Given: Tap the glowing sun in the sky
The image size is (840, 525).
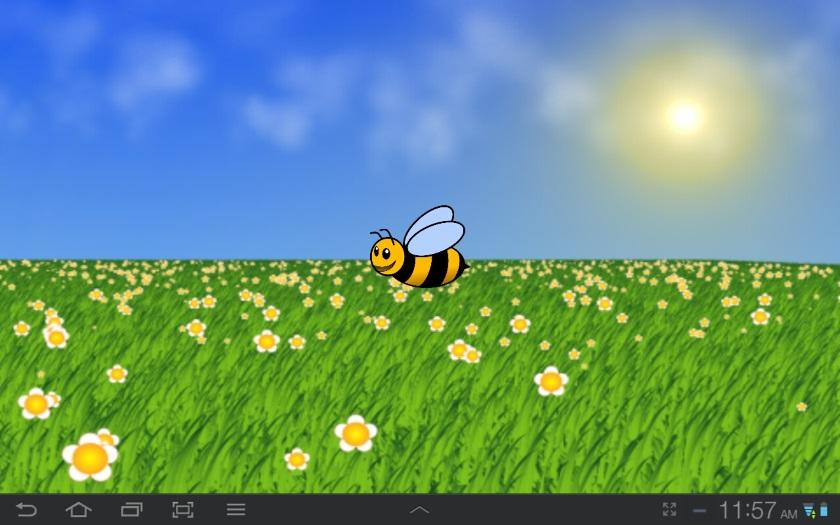Looking at the screenshot, I should tap(684, 116).
